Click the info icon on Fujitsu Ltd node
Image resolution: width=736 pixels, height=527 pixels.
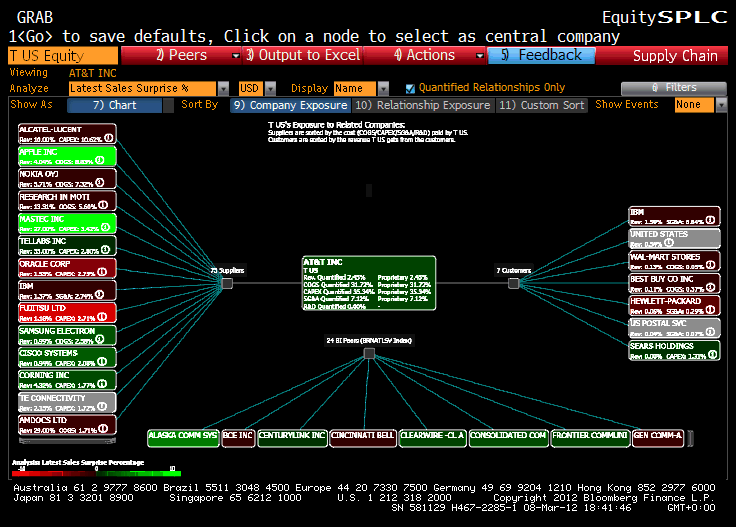pyautogui.click(x=102, y=317)
